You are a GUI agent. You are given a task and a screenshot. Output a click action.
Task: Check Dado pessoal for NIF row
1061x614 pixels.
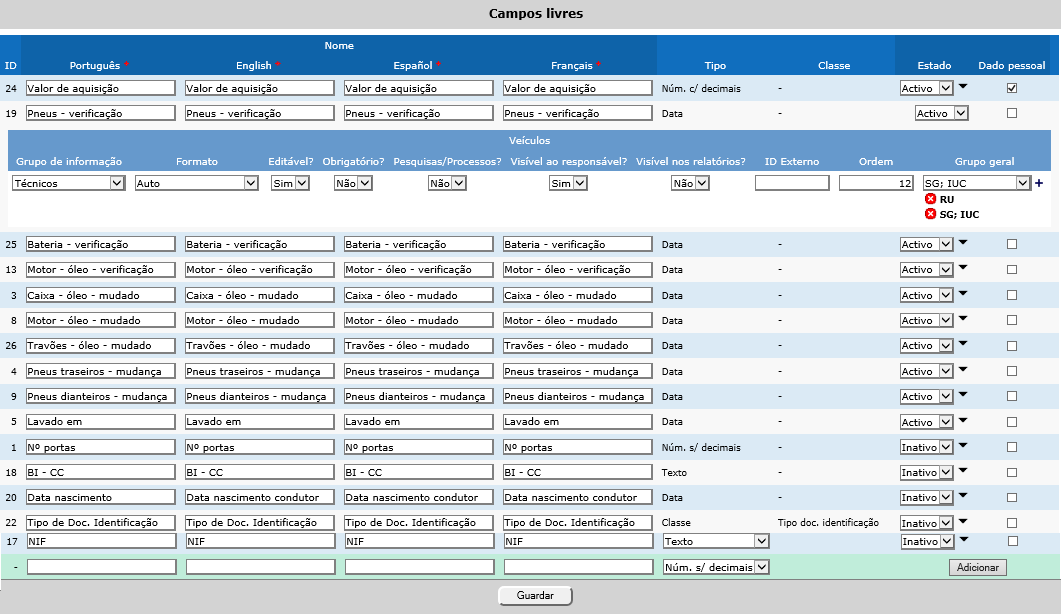click(1012, 541)
